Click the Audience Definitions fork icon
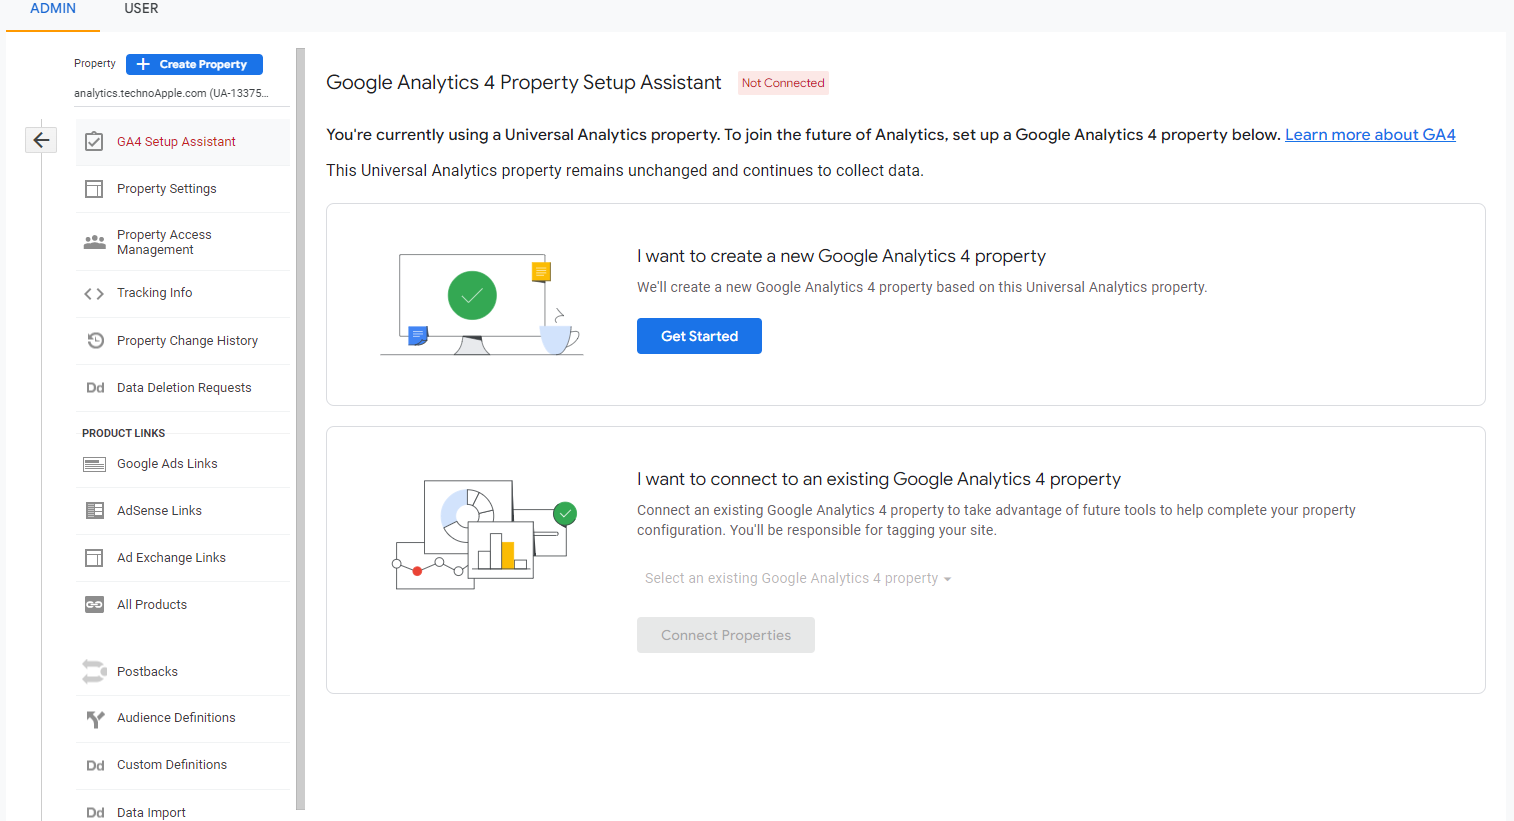Screen dimensions: 1514x821 tap(95, 718)
